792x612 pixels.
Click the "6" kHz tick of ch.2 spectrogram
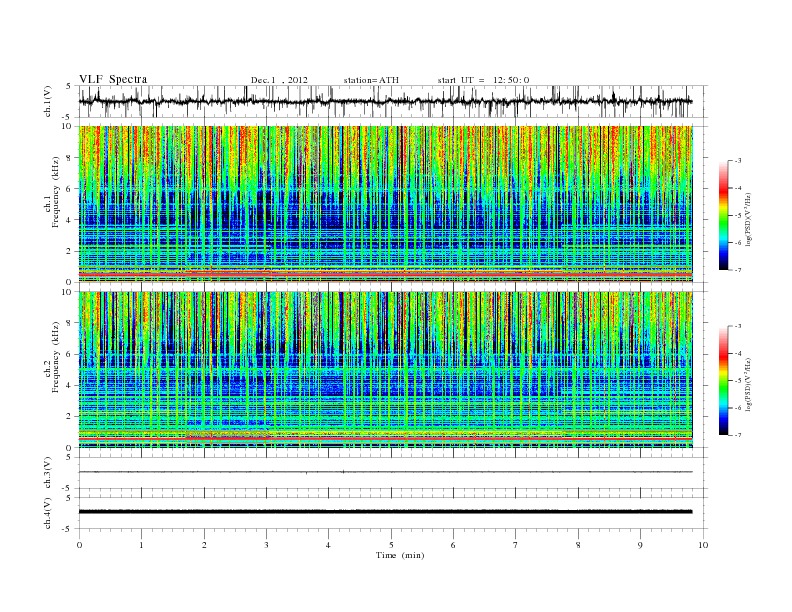click(x=70, y=354)
